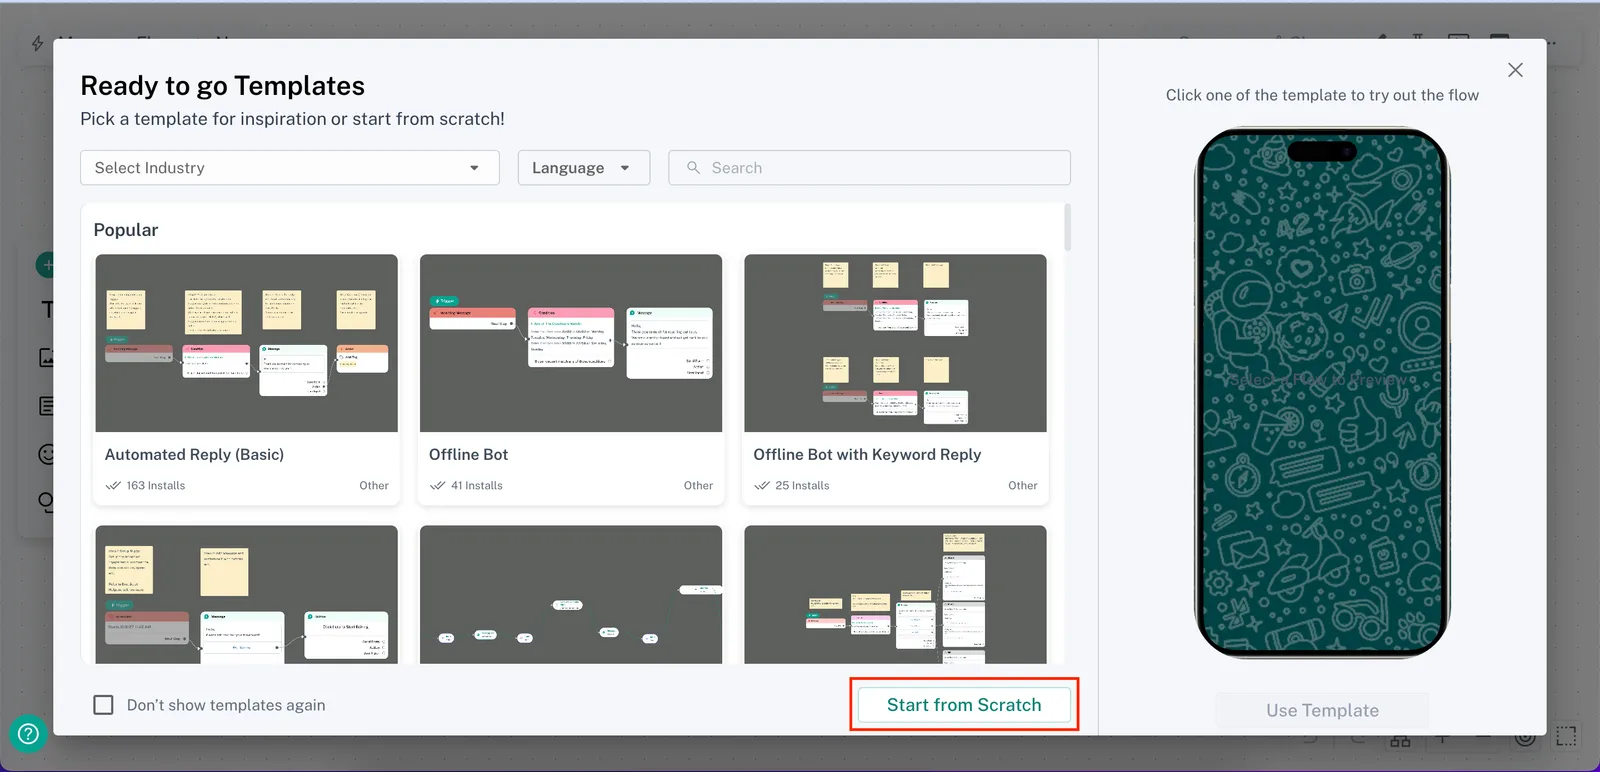The image size is (1600, 772).
Task: Enable Don't show templates again checkbox
Action: click(103, 705)
